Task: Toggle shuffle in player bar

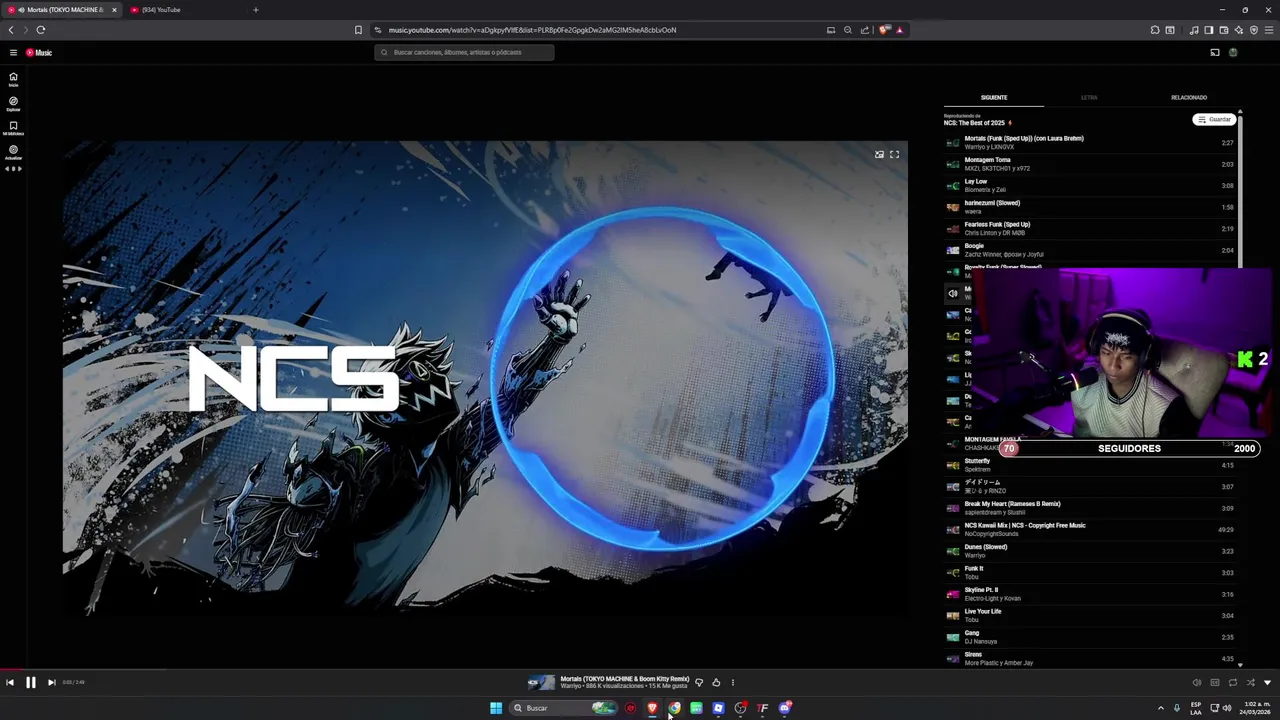Action: [1250, 682]
